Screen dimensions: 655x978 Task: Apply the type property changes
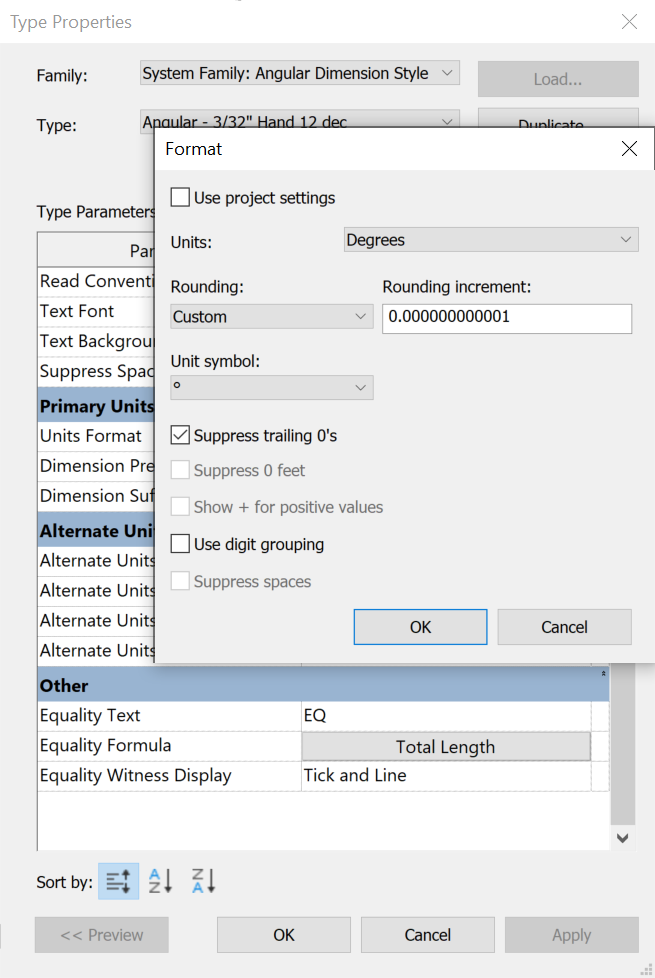(571, 935)
